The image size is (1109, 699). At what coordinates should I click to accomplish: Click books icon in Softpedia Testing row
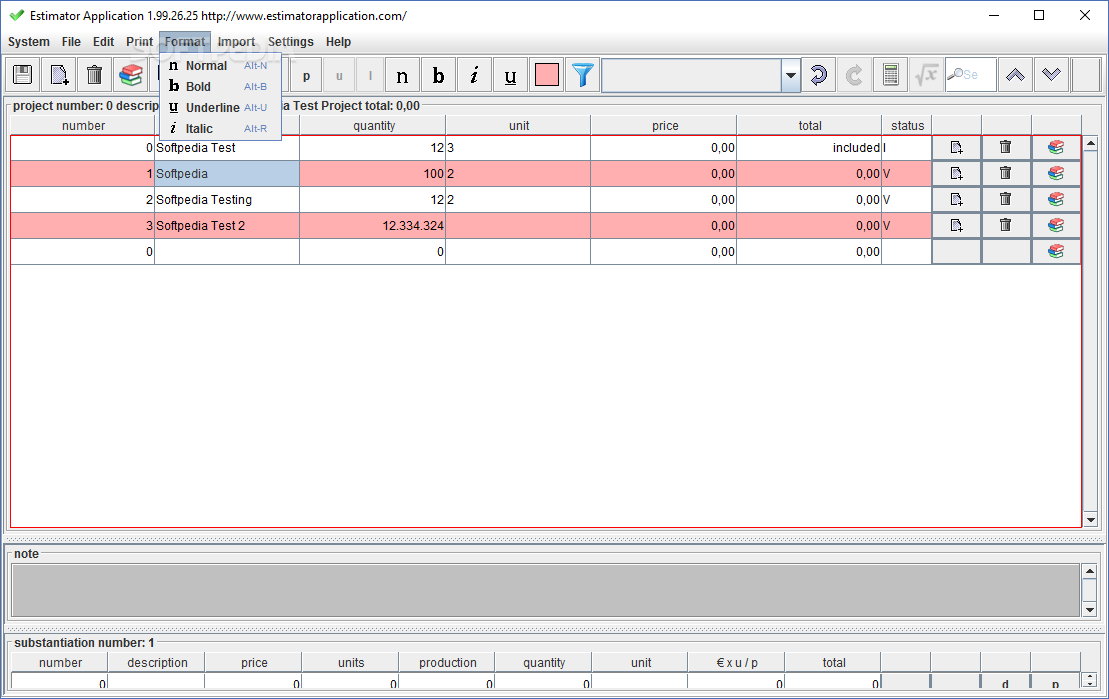[x=1056, y=200]
